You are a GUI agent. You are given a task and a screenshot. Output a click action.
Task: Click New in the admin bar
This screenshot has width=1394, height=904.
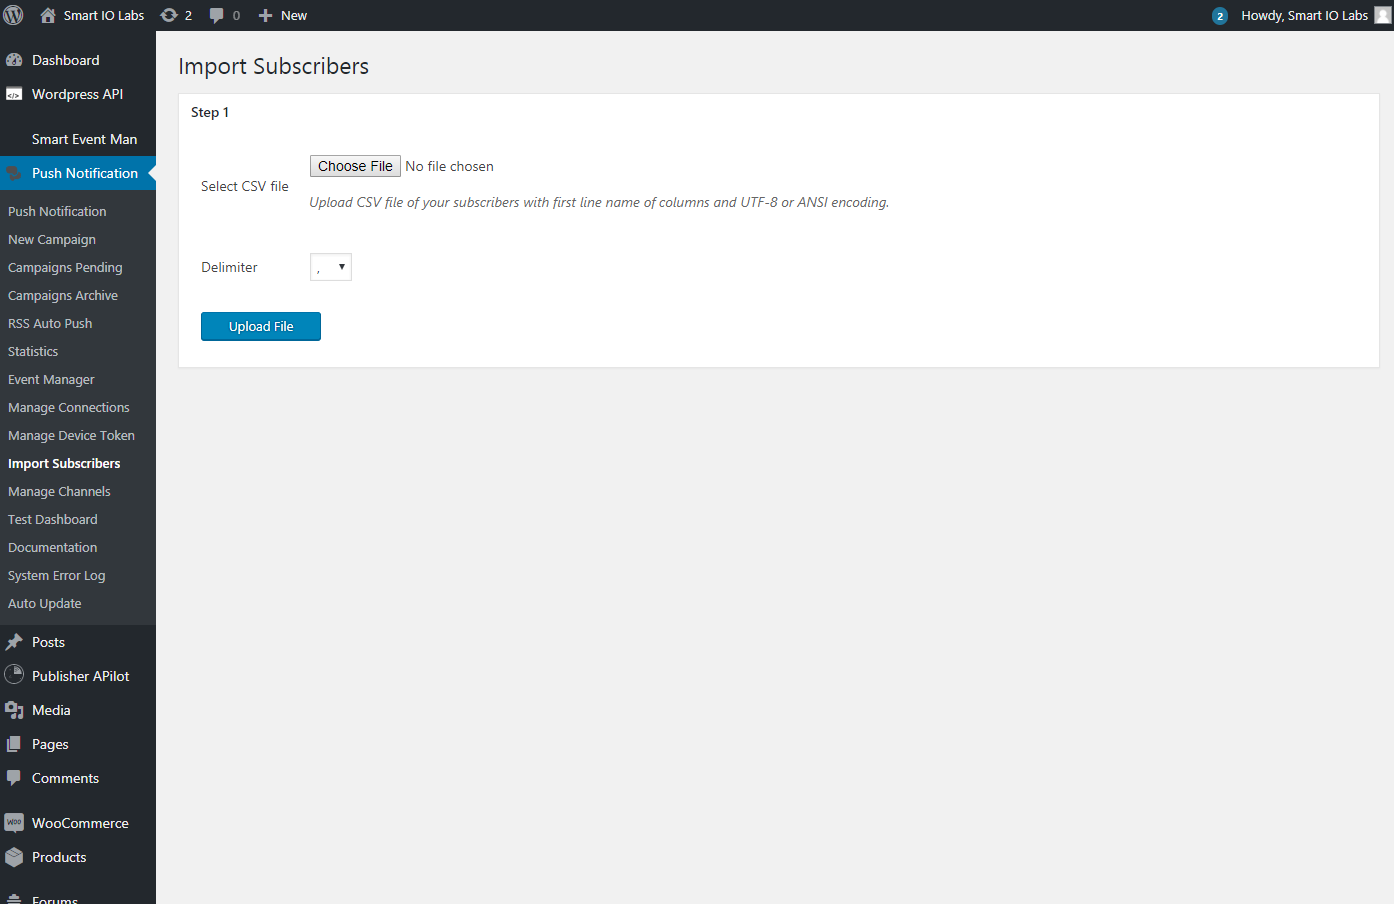(294, 15)
